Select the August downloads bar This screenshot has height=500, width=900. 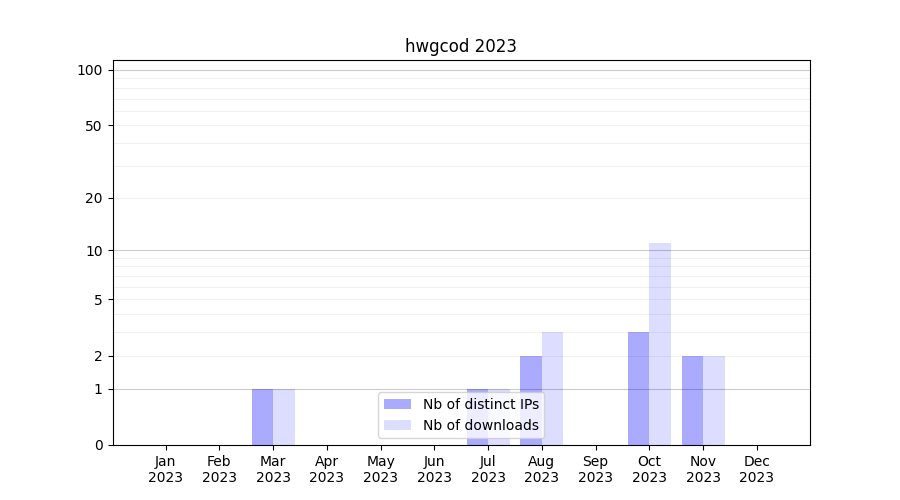(x=552, y=388)
